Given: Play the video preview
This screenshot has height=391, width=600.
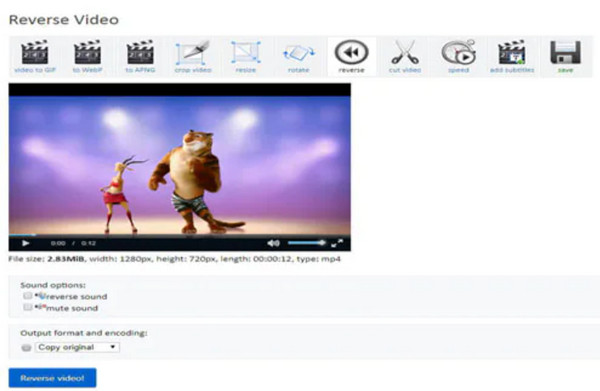Looking at the screenshot, I should 26,243.
